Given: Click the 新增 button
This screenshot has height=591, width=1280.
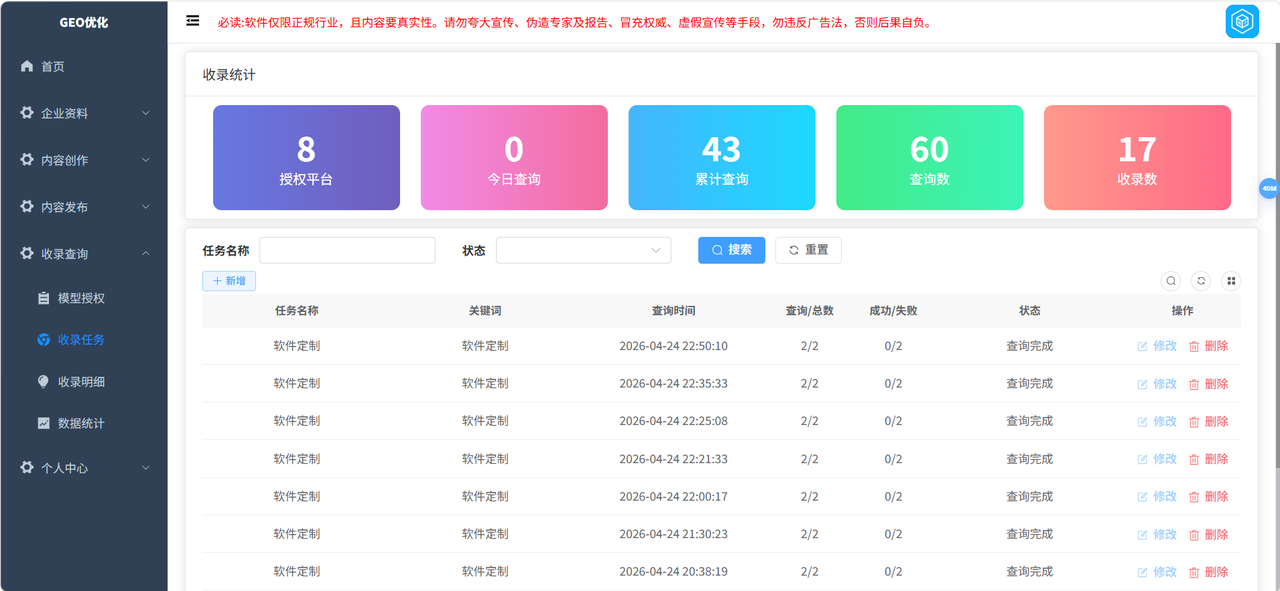Looking at the screenshot, I should pyautogui.click(x=229, y=281).
